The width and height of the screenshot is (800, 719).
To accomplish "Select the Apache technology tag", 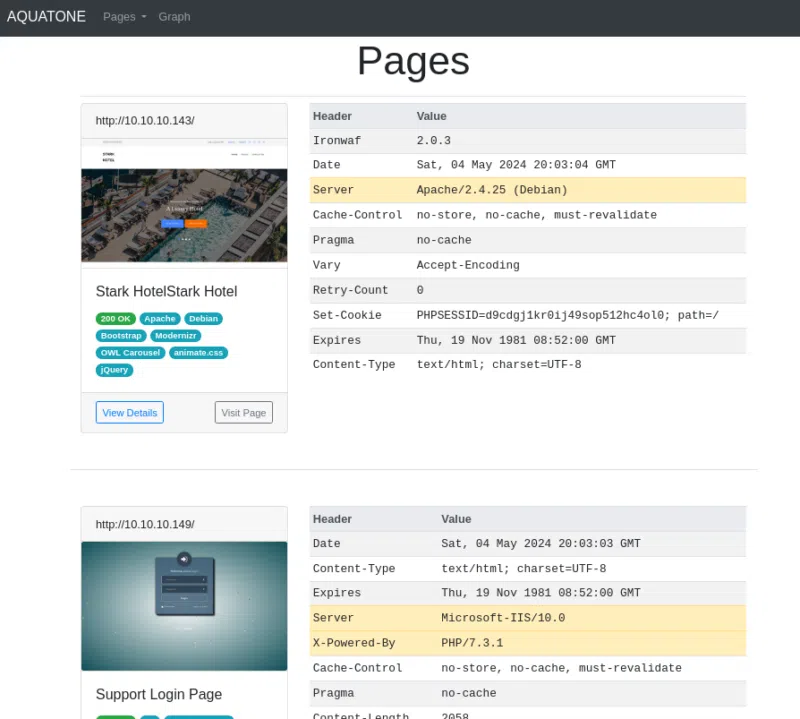I will pos(158,319).
